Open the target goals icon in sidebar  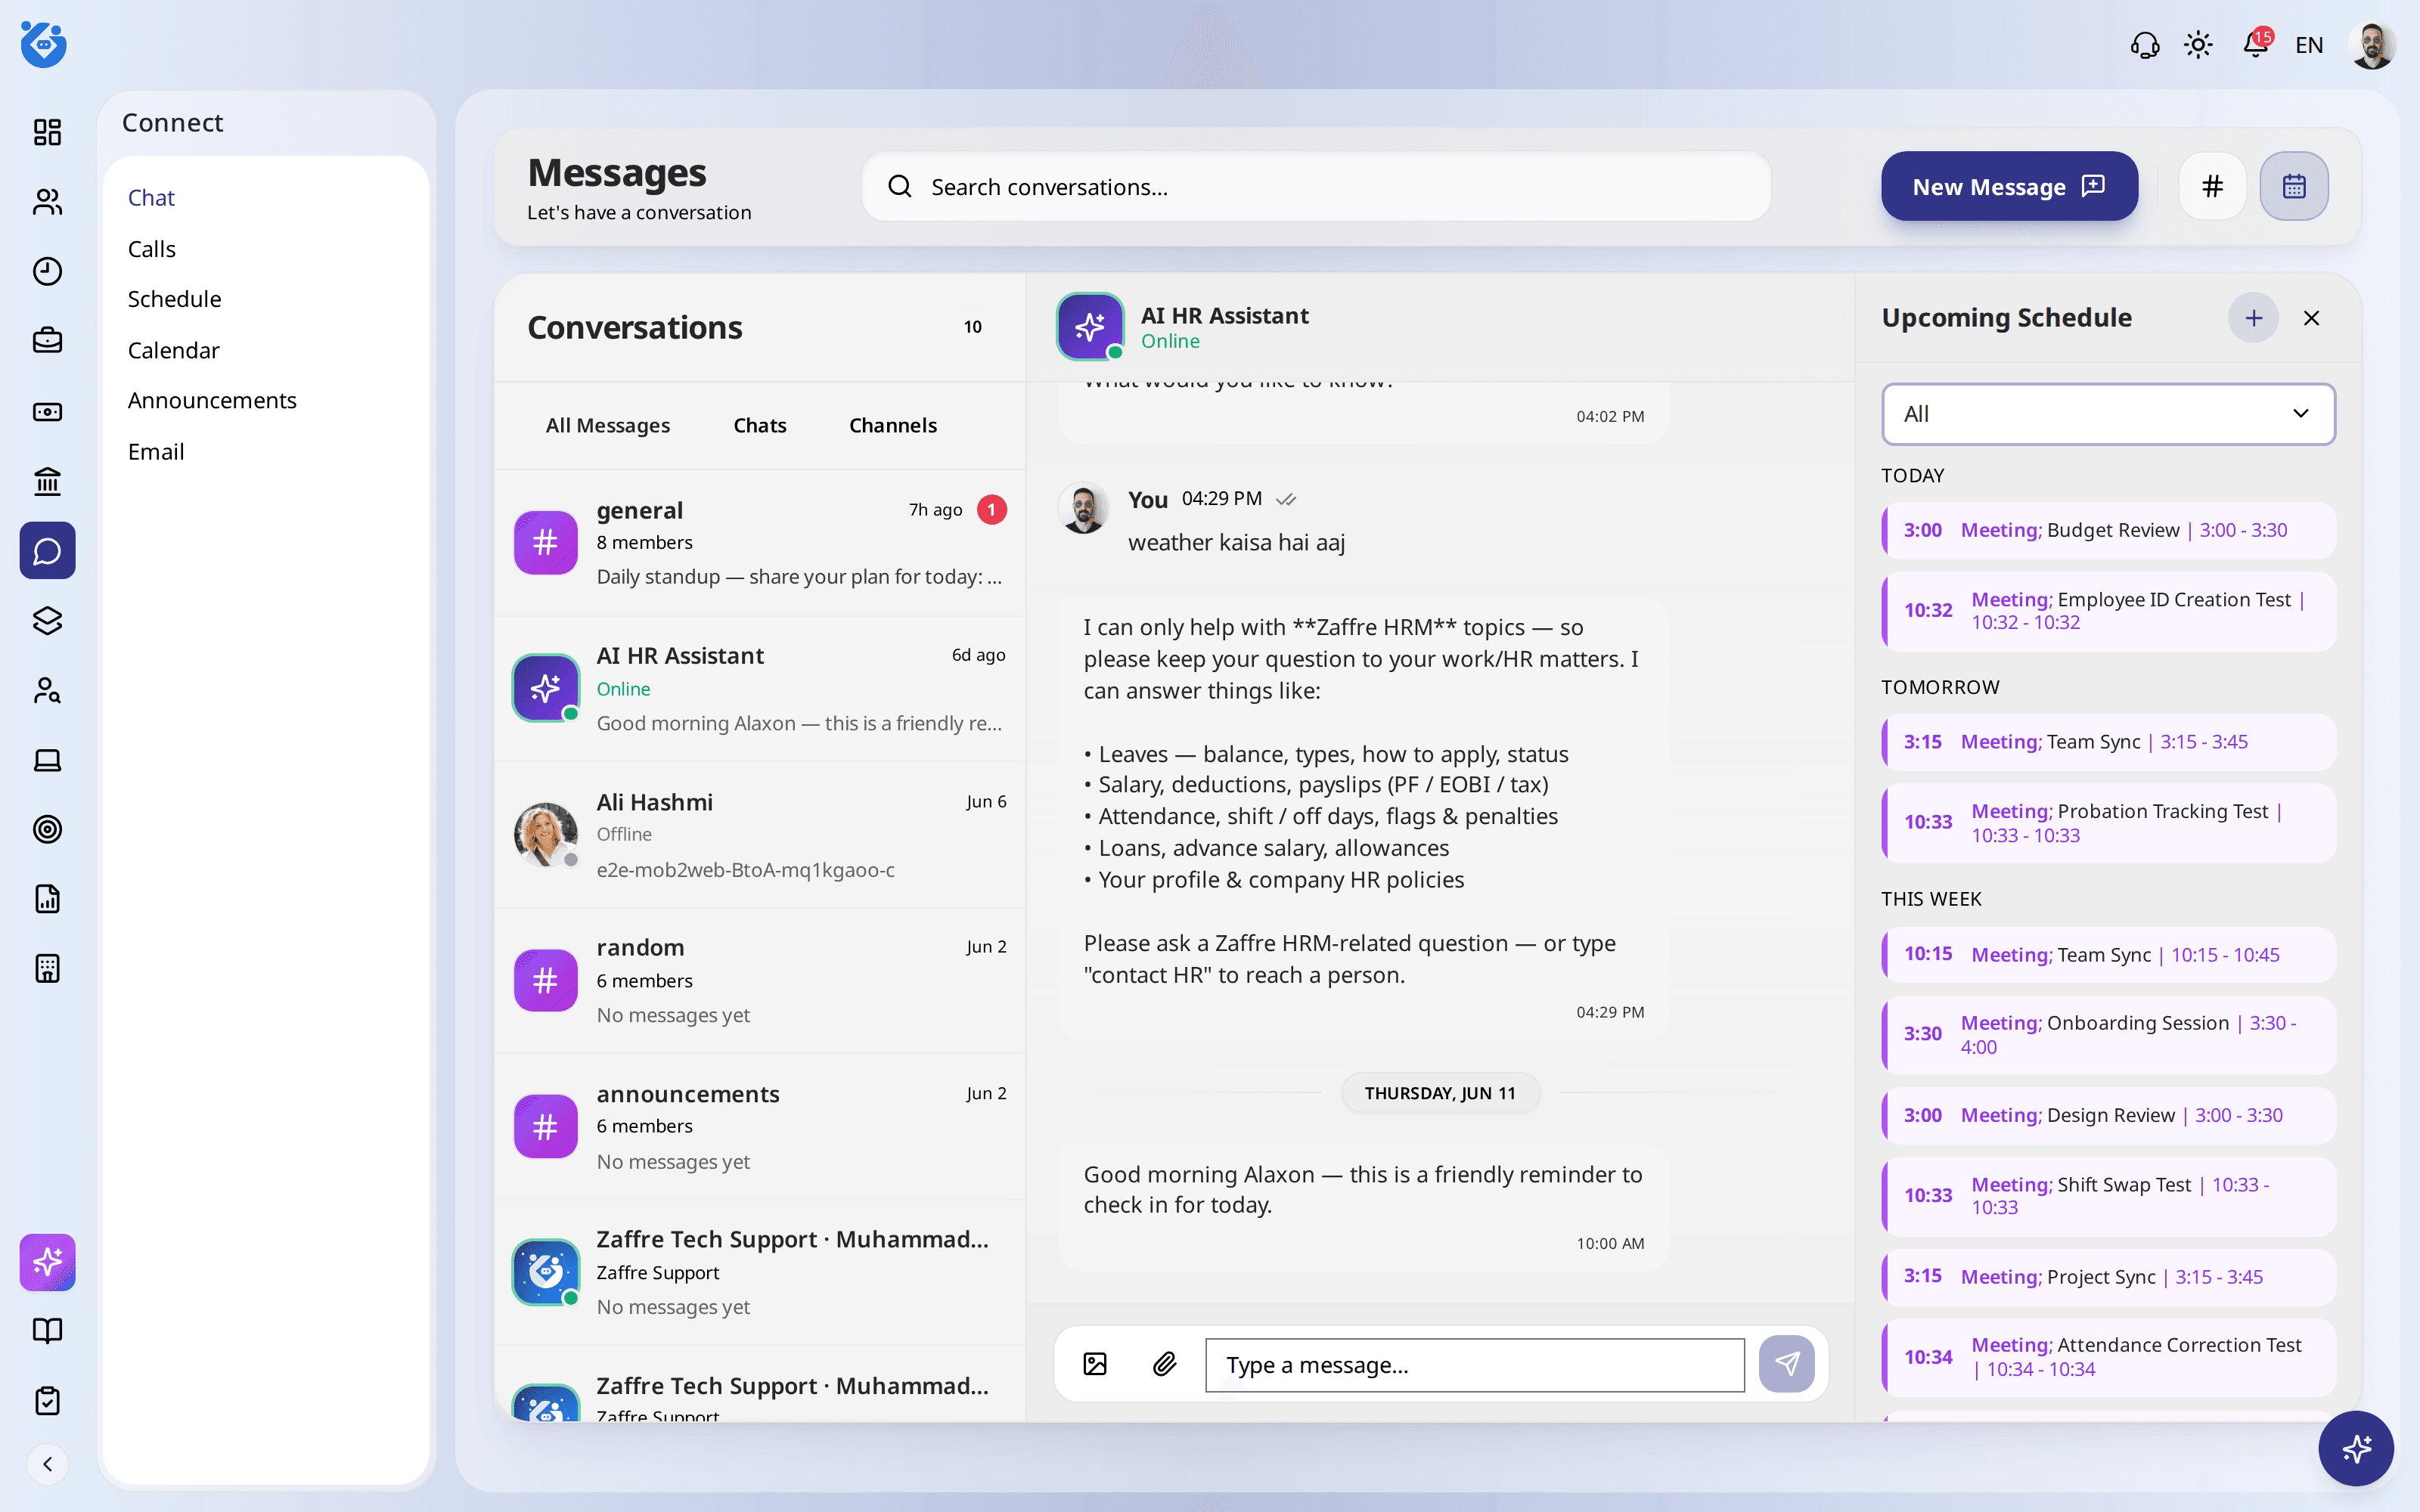(x=47, y=829)
